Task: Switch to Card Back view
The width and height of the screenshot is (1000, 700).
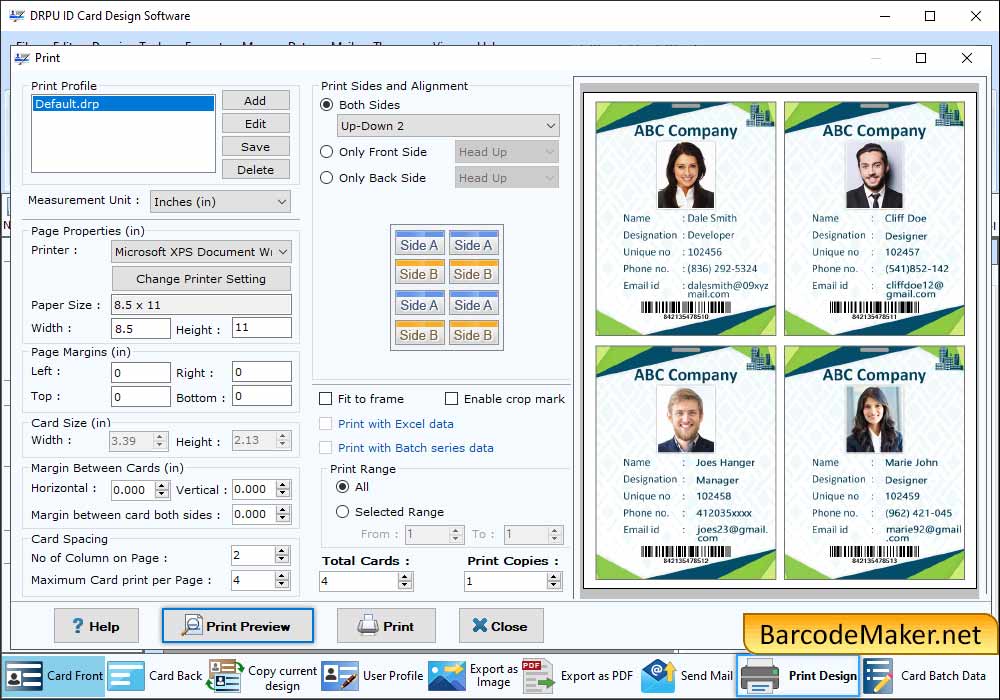Action: [x=155, y=676]
